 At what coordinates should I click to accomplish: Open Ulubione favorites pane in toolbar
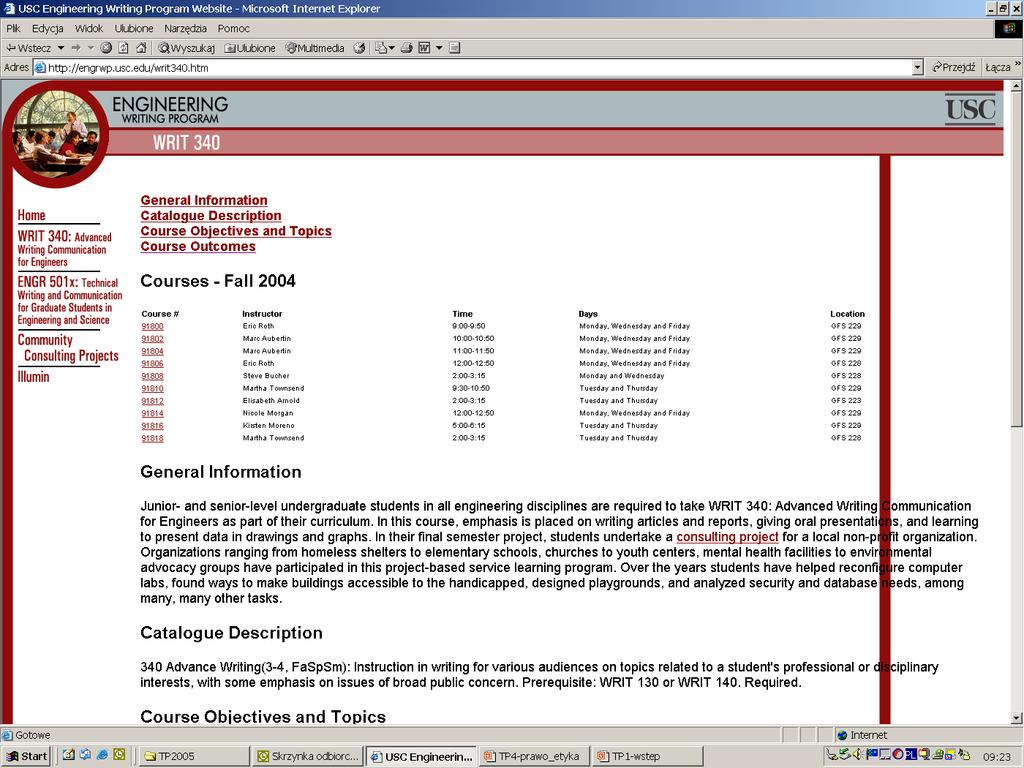pos(249,48)
